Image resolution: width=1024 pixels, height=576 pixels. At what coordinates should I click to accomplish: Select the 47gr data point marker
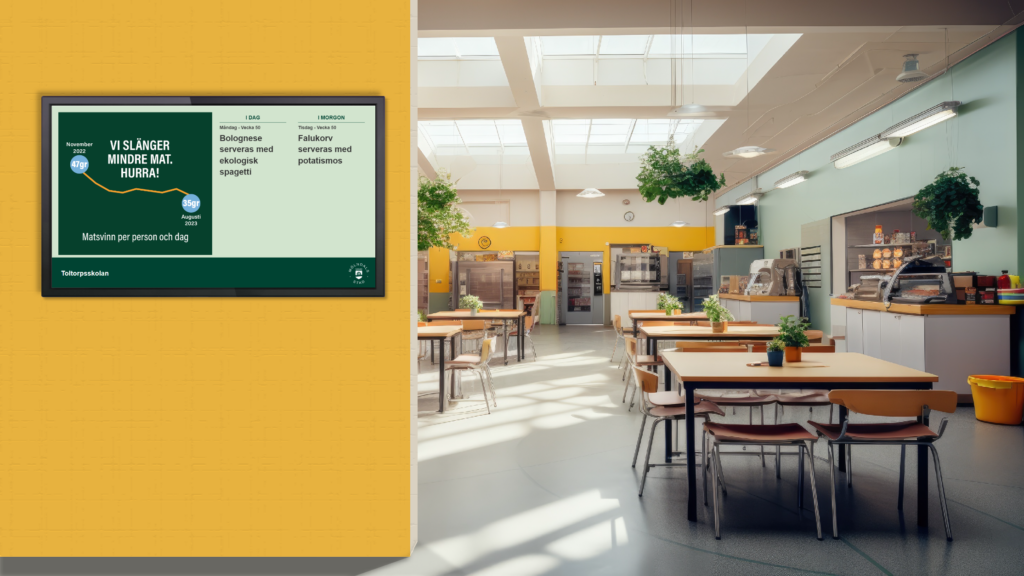[78, 164]
